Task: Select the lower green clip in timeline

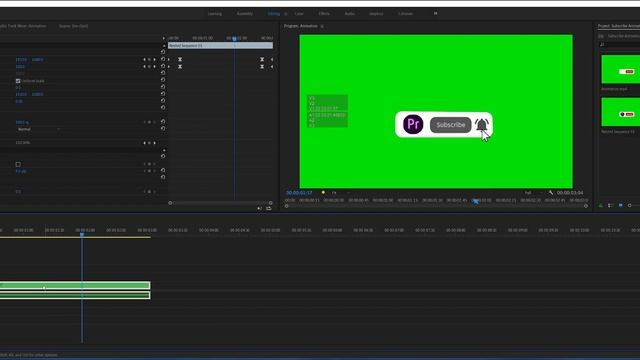Action: [75, 295]
